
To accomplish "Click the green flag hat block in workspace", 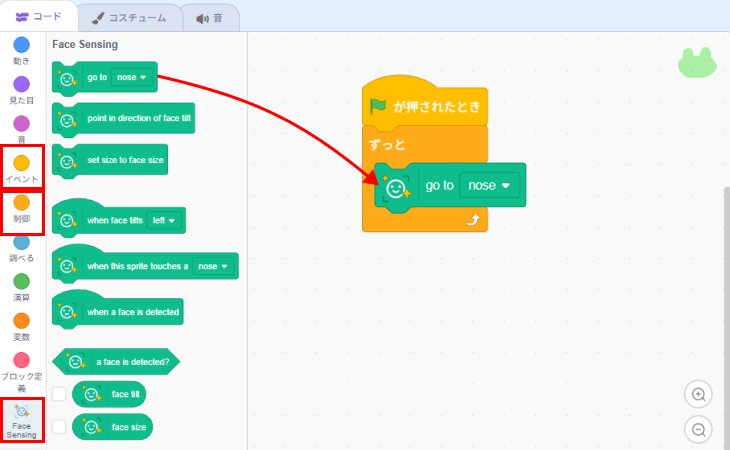I will click(x=425, y=106).
